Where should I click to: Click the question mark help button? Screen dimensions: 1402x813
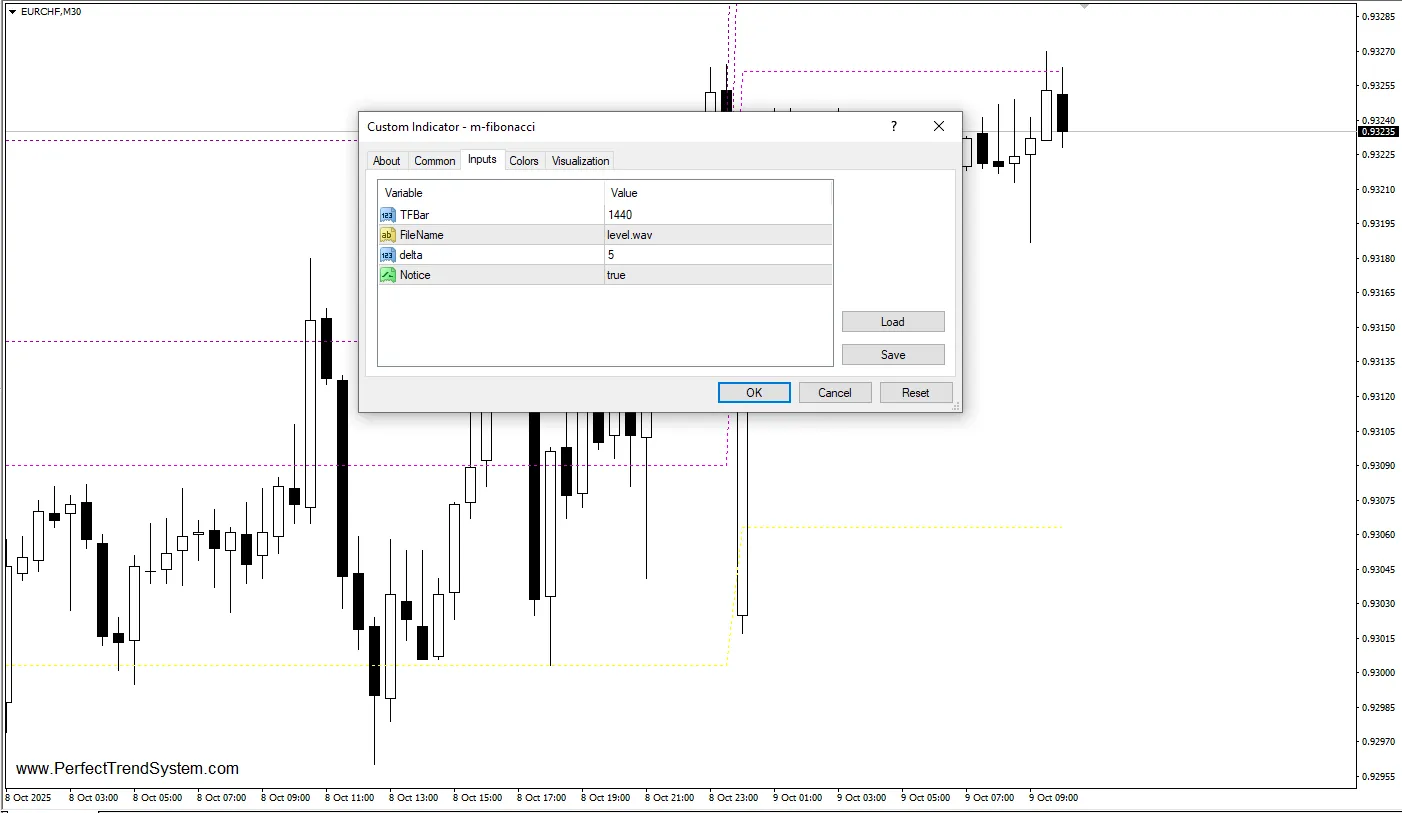pyautogui.click(x=894, y=126)
